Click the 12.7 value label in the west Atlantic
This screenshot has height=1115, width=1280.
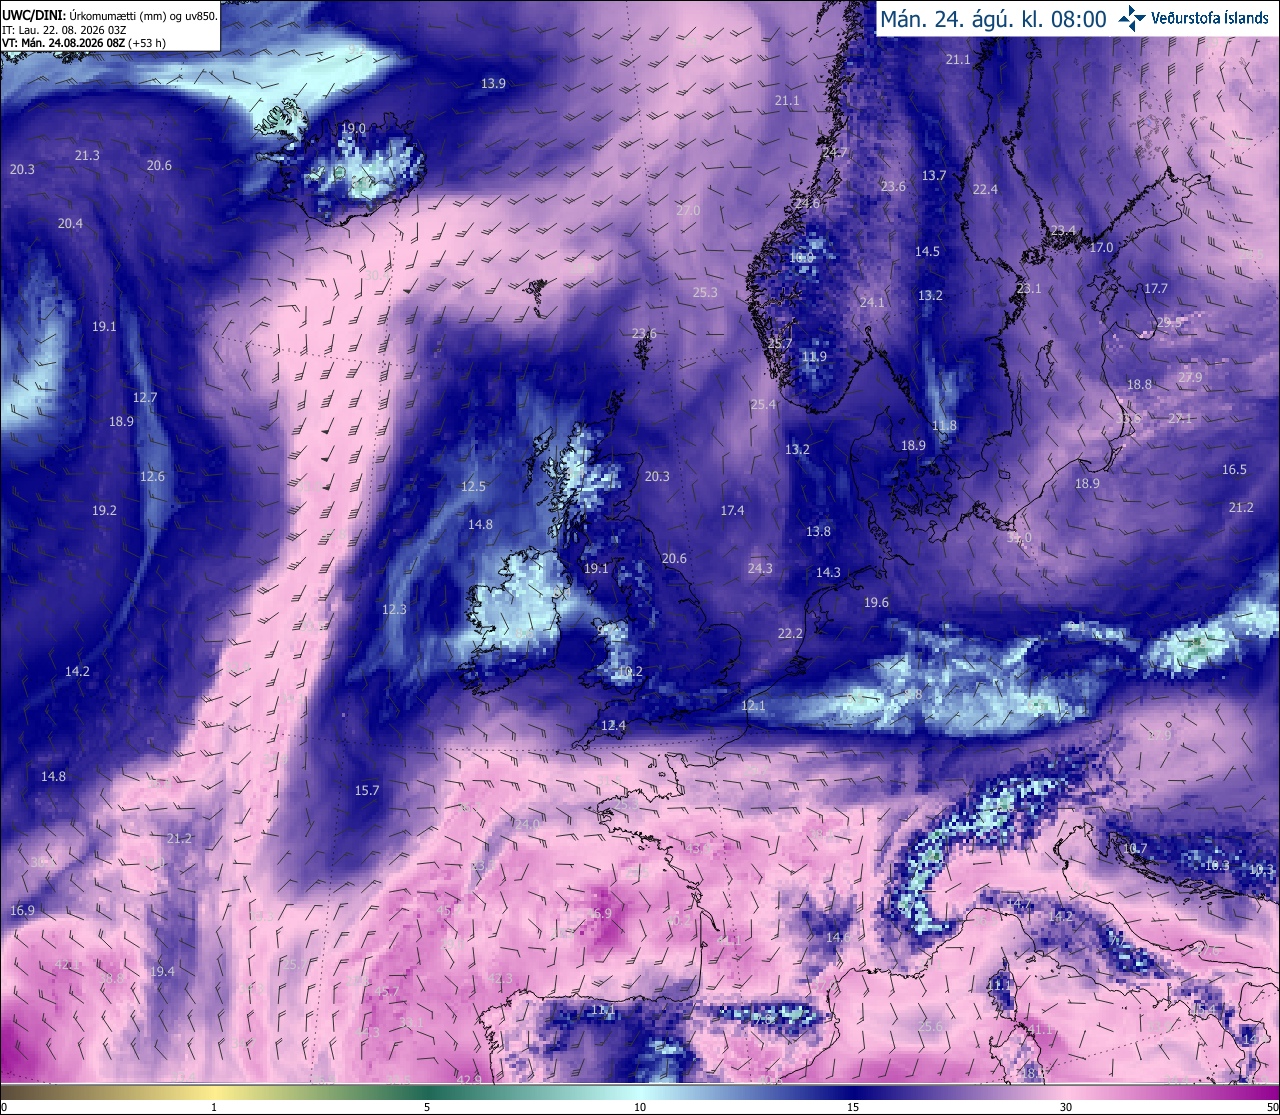point(145,398)
